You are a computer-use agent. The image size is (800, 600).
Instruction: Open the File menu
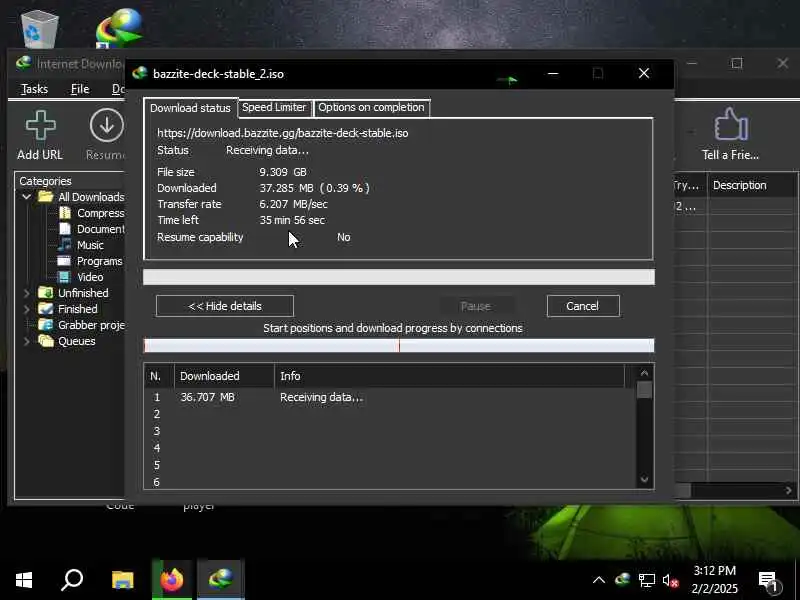coord(80,89)
